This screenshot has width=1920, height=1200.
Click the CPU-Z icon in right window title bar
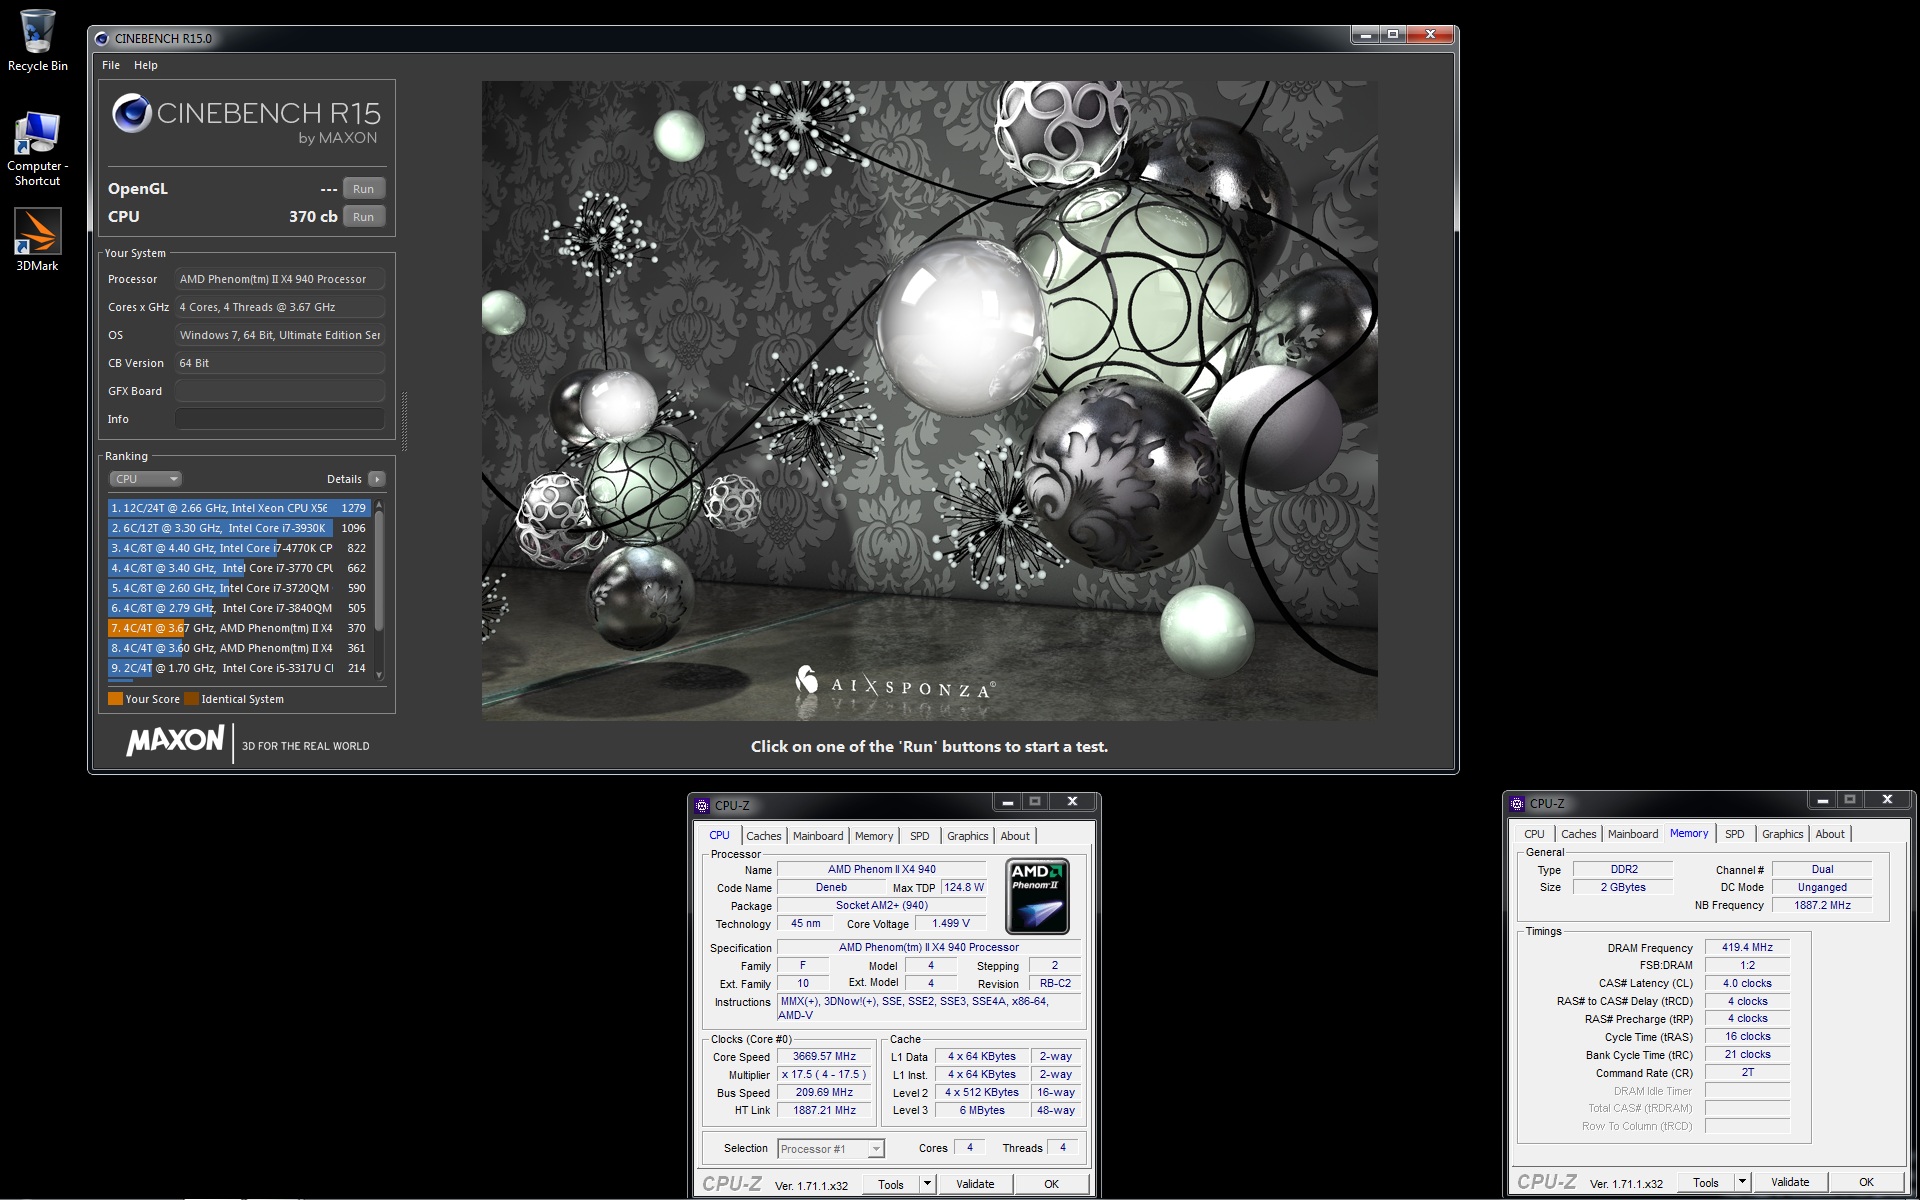(1517, 803)
